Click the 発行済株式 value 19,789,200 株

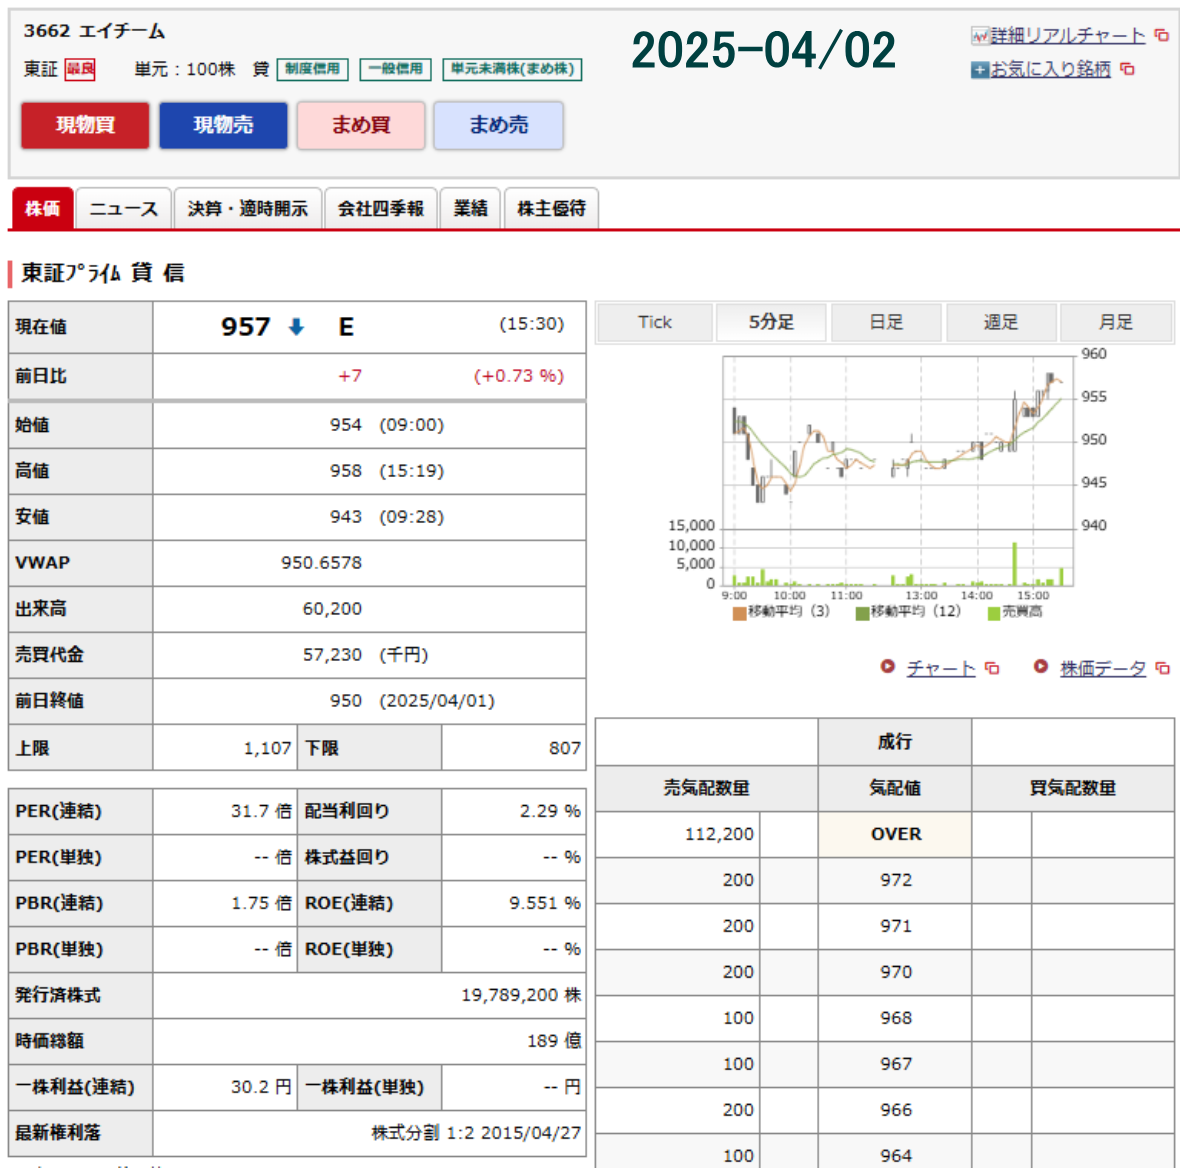pyautogui.click(x=522, y=995)
